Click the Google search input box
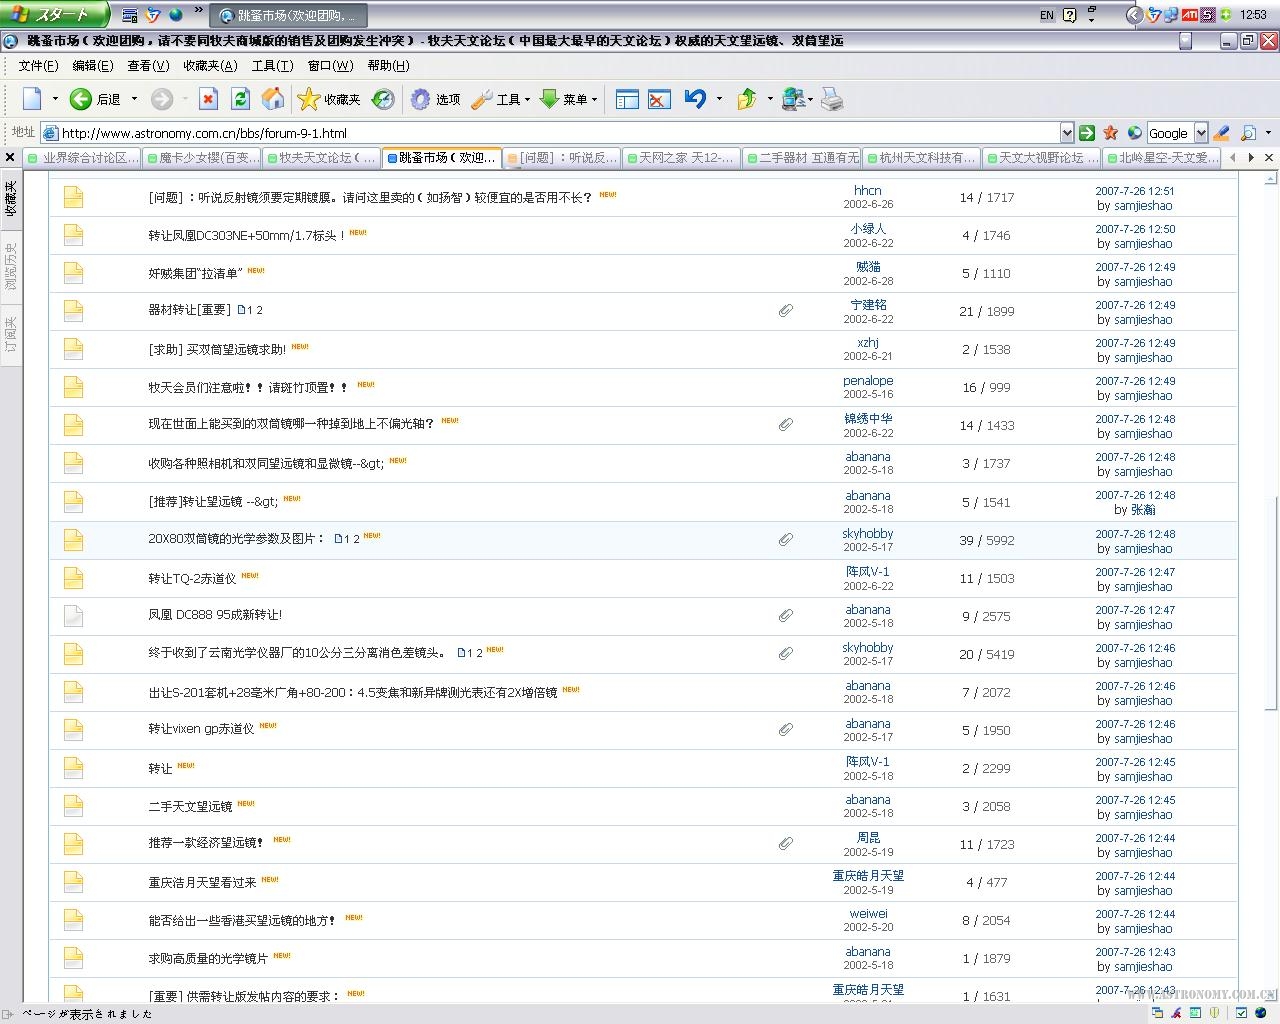 click(1170, 132)
